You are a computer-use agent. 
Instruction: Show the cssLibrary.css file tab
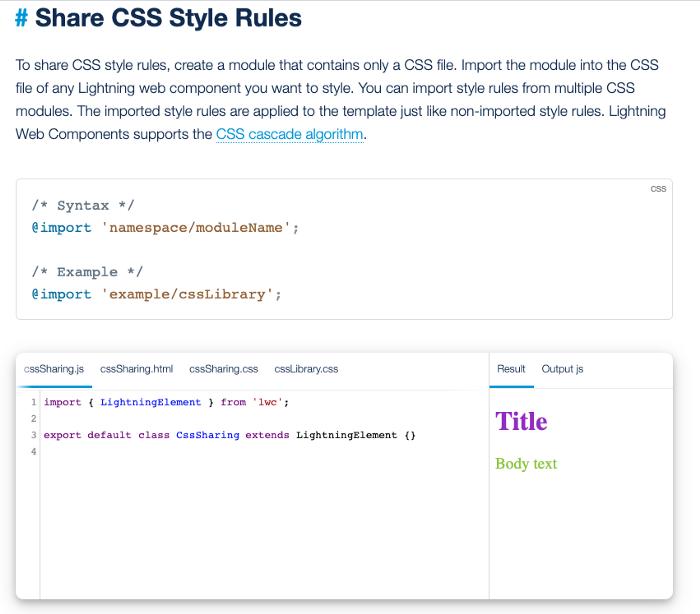click(306, 369)
